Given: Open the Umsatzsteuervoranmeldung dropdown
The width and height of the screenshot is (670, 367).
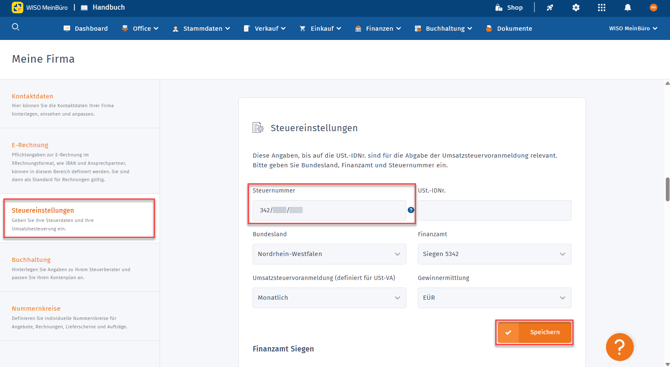Looking at the screenshot, I should pos(329,297).
